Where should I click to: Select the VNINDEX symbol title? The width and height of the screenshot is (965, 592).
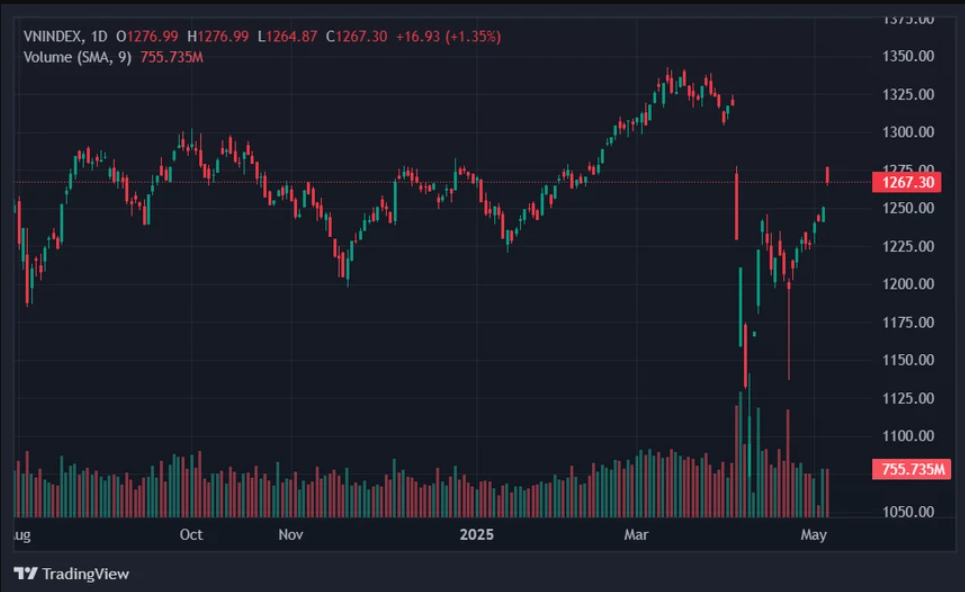pos(52,36)
